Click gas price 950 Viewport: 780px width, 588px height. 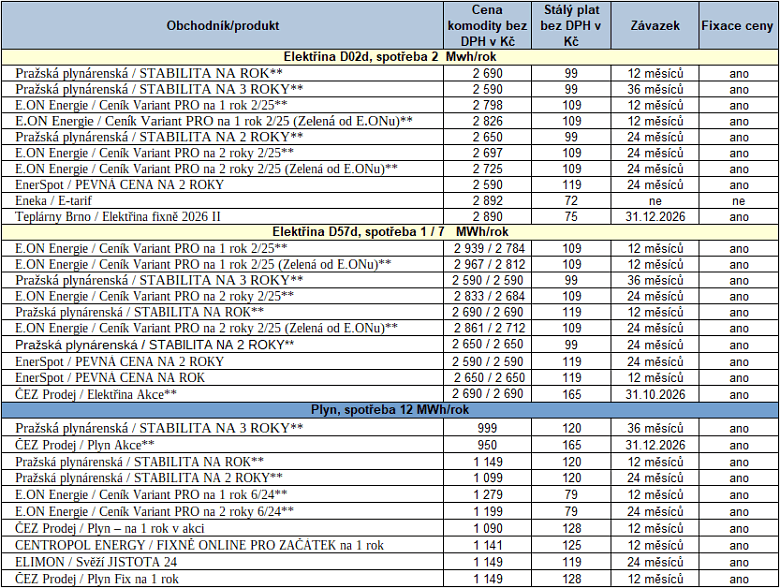pos(488,445)
